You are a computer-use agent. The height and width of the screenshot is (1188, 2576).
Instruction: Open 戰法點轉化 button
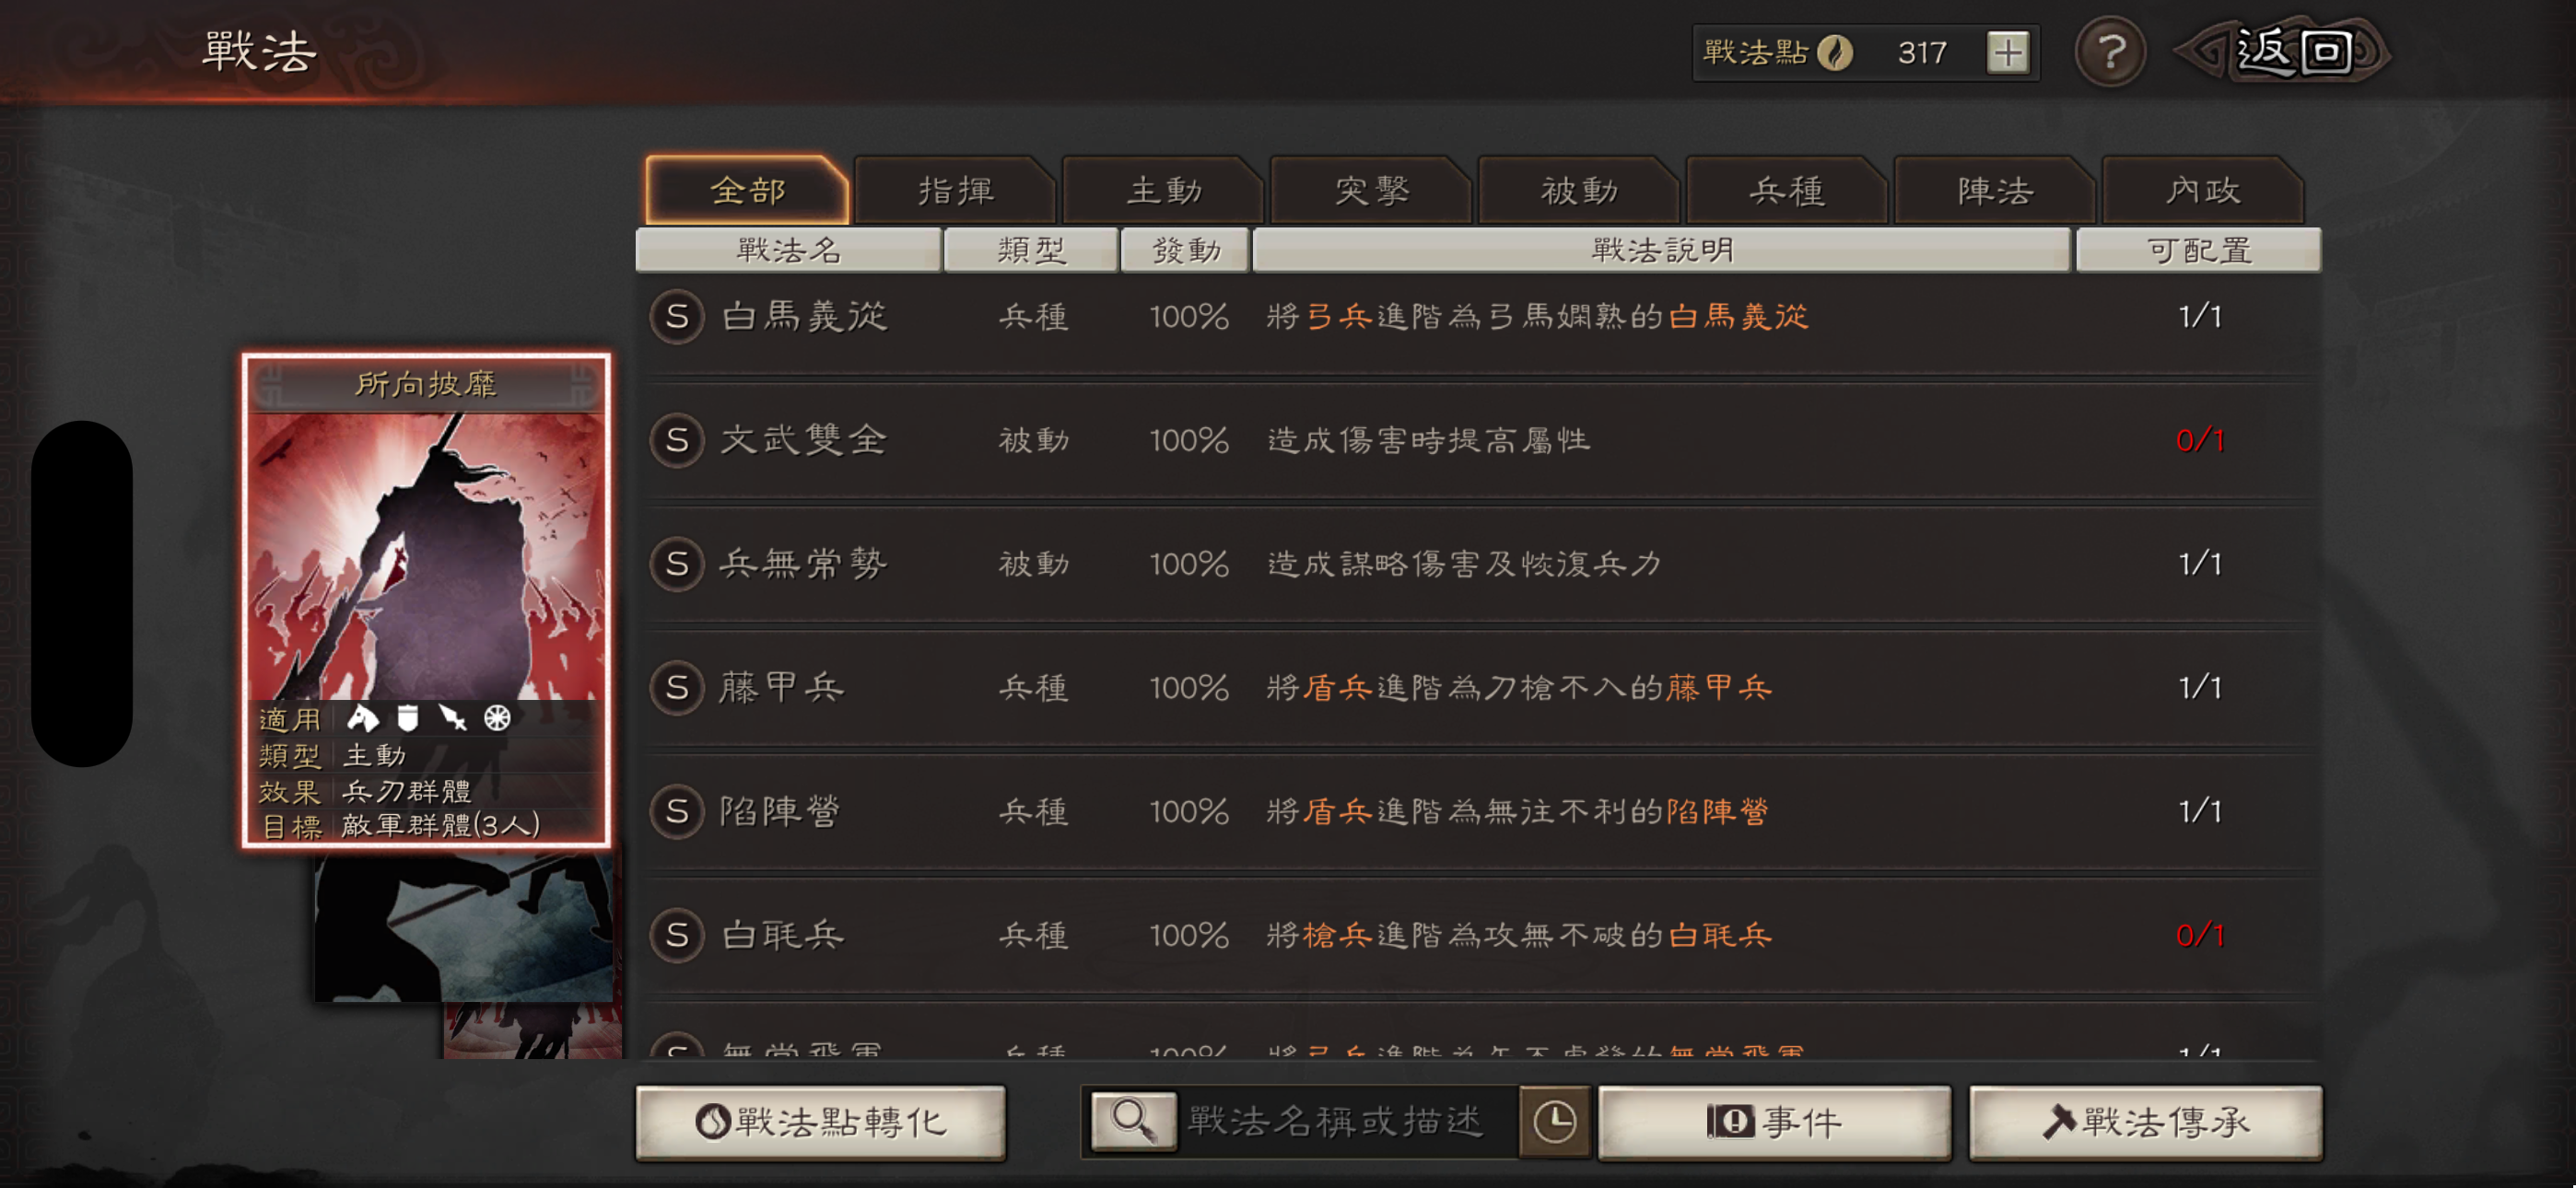point(821,1122)
